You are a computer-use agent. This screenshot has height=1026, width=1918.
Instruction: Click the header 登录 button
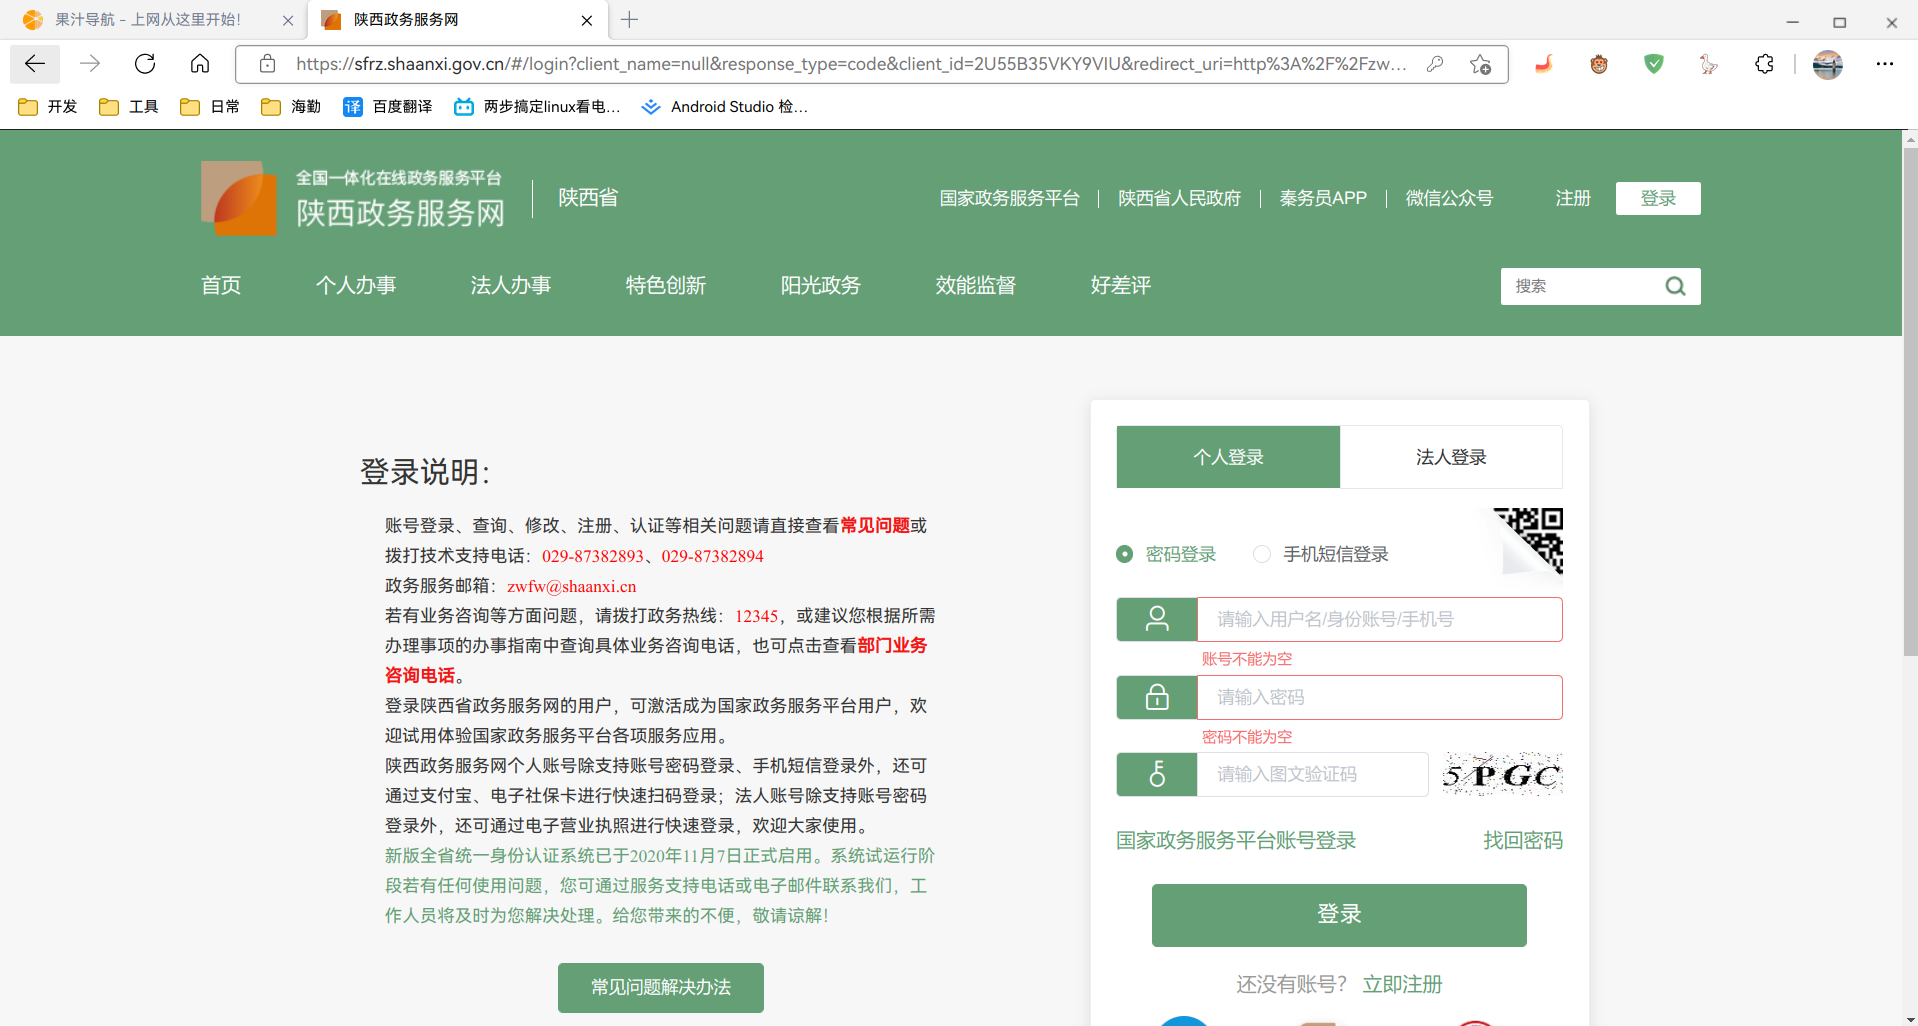pyautogui.click(x=1658, y=198)
